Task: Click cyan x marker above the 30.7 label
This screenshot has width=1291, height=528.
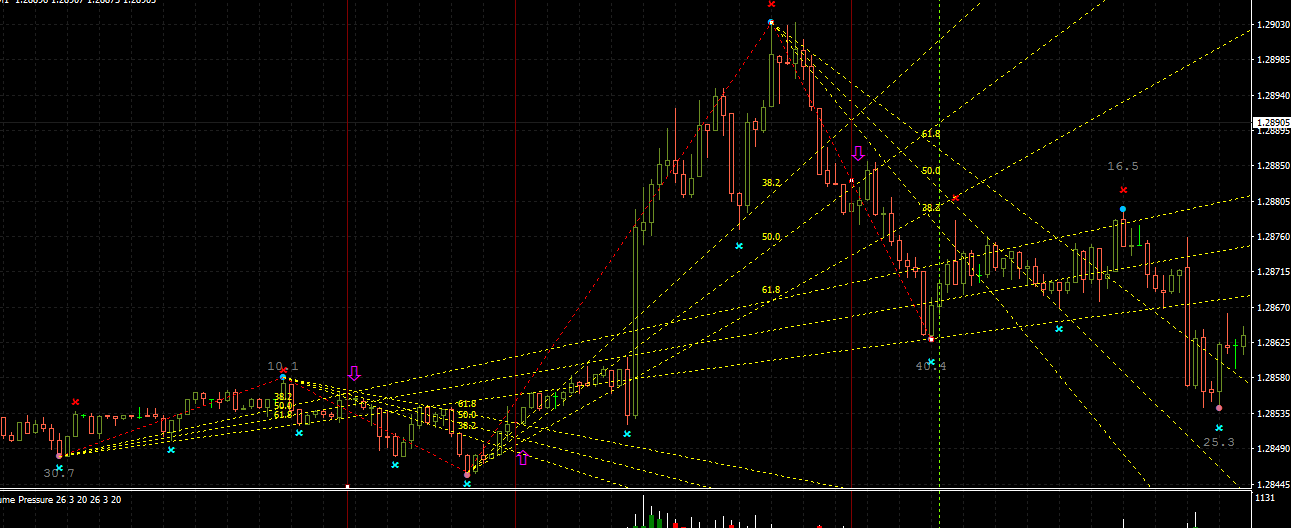Action: tap(59, 468)
